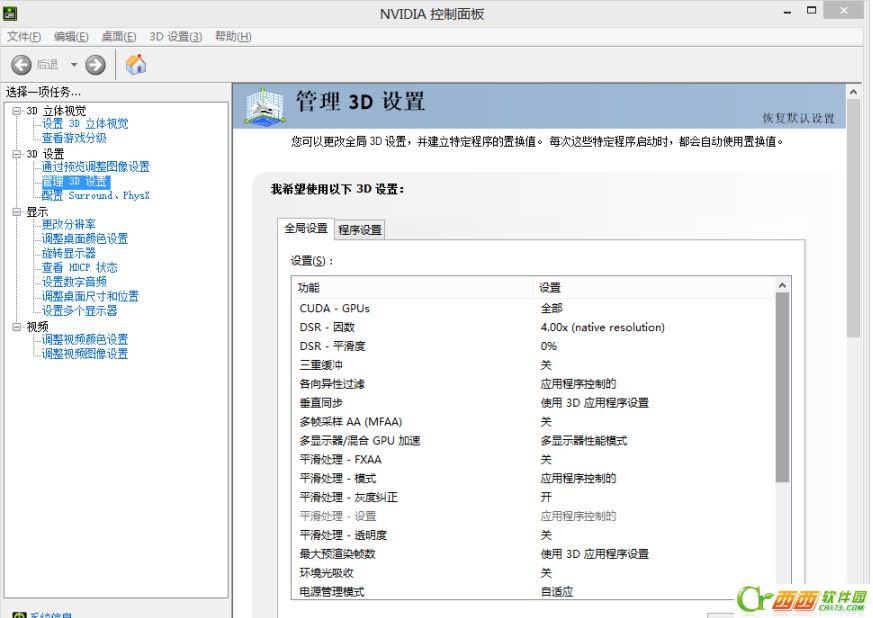Select the 多帧采样 AA (MFAA) row
This screenshot has width=873, height=618.
[533, 422]
